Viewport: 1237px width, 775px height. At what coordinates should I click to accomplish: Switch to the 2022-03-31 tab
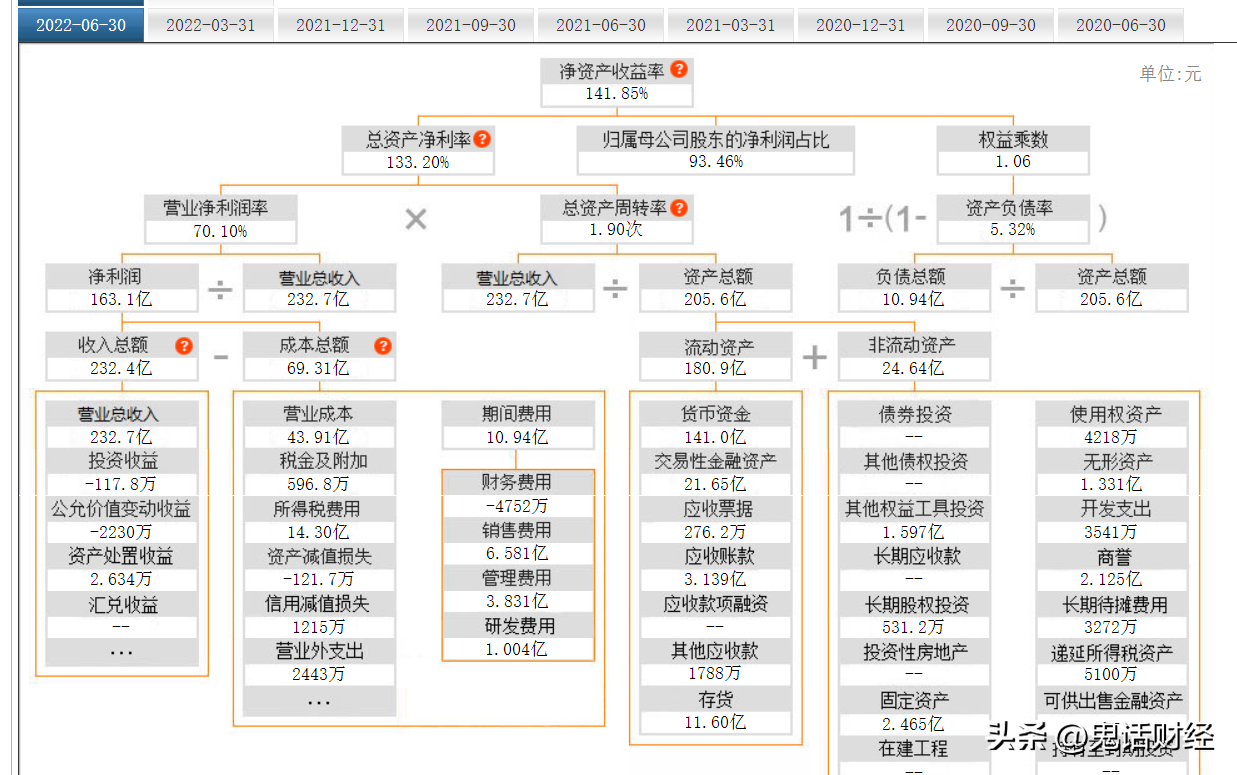coord(210,25)
